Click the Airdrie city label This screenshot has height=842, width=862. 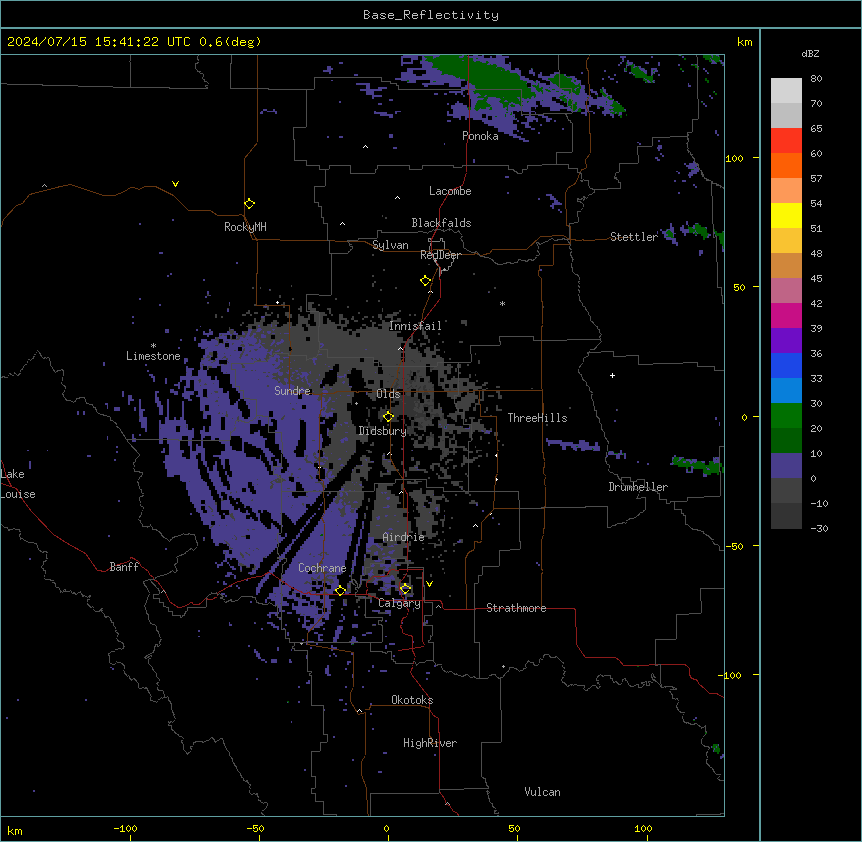click(x=404, y=537)
